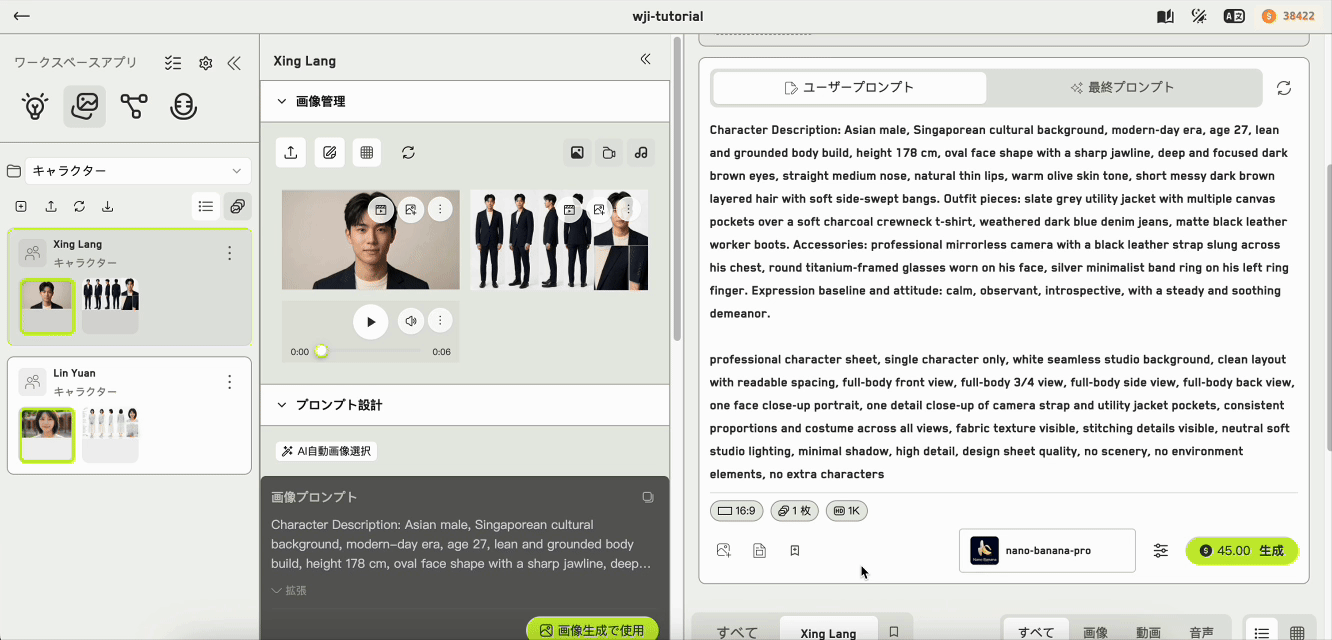Click the edit pencil icon in 画像管理
The width and height of the screenshot is (1332, 640).
tap(329, 153)
